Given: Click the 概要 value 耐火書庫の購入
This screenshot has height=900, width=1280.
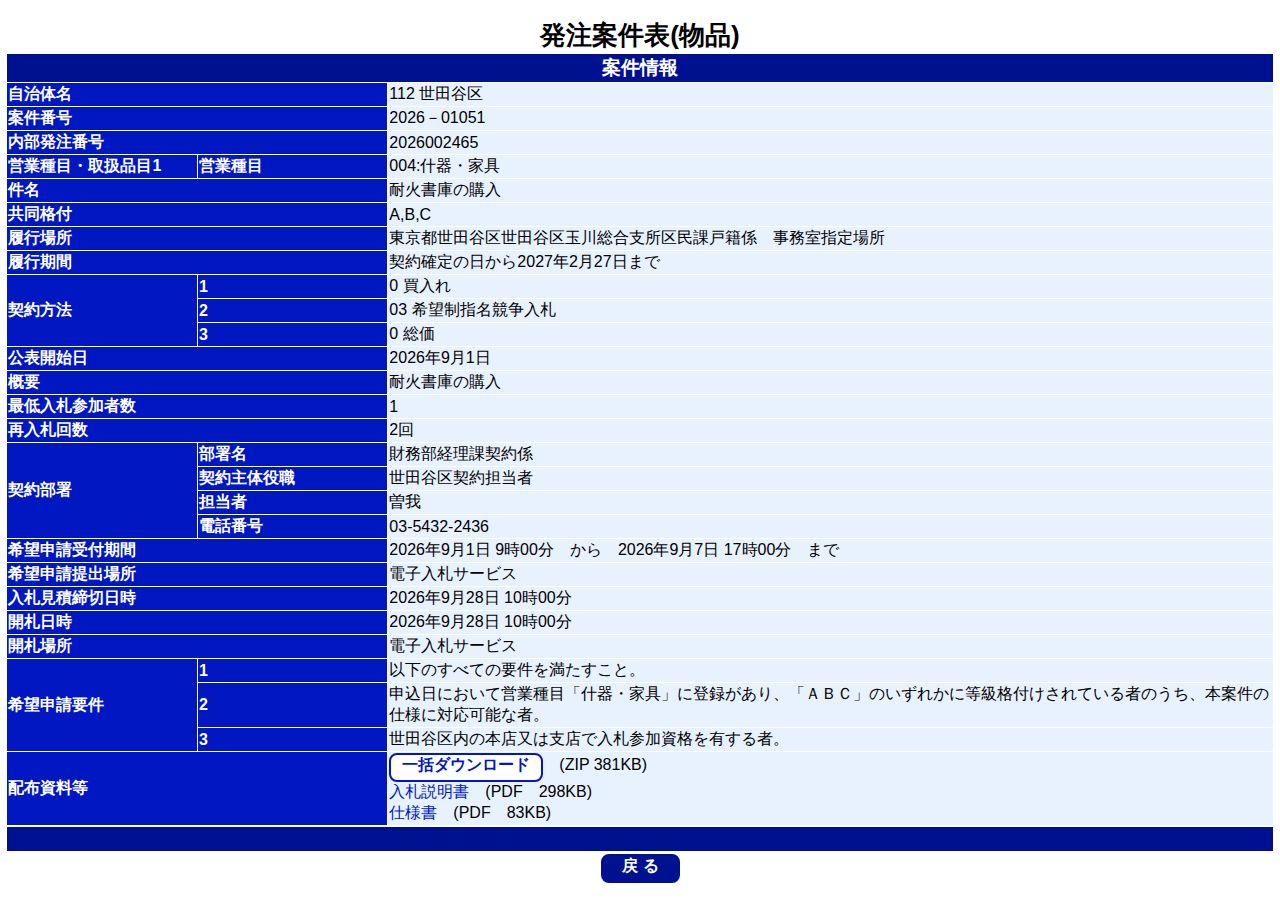Looking at the screenshot, I should click(445, 382).
